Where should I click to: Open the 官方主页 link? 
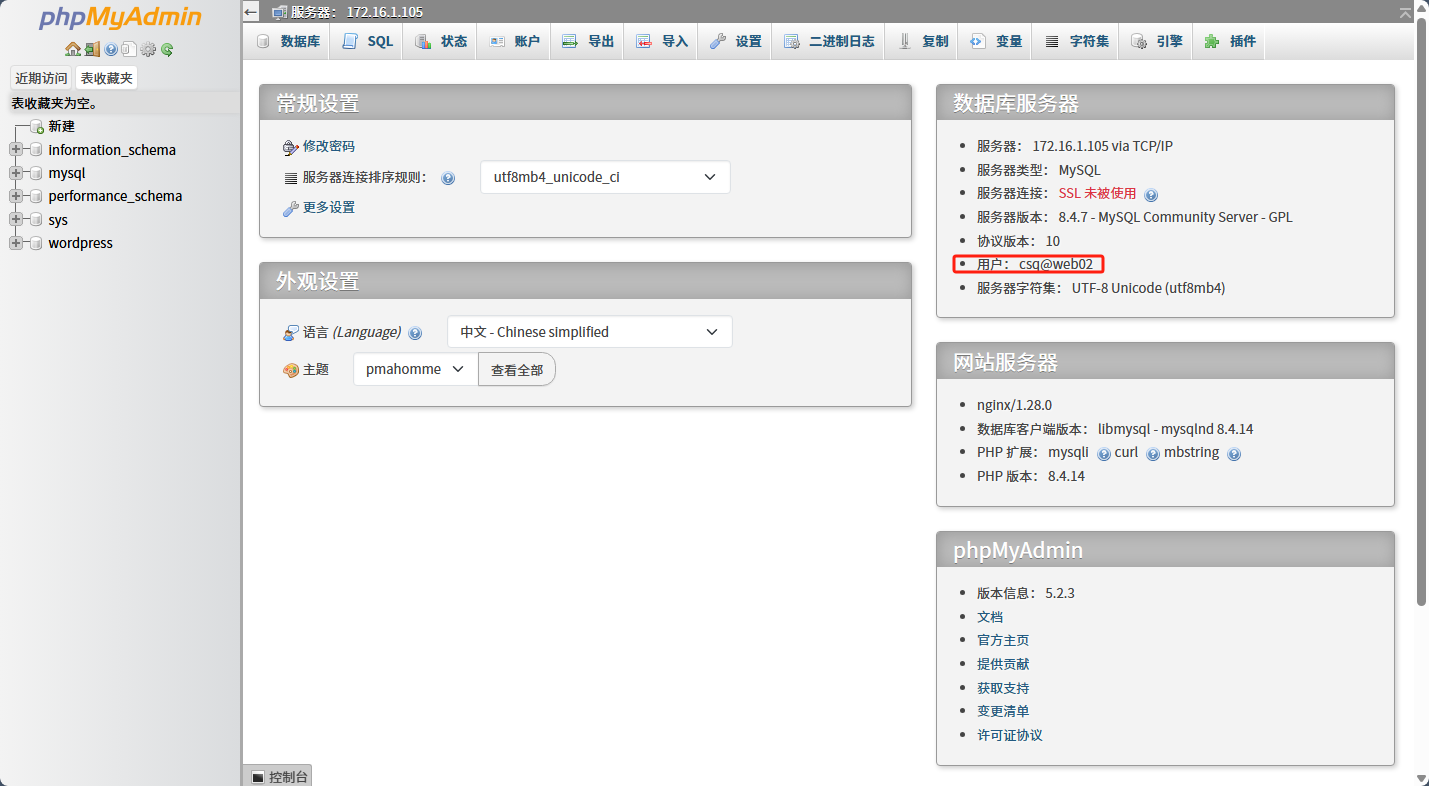point(1003,641)
